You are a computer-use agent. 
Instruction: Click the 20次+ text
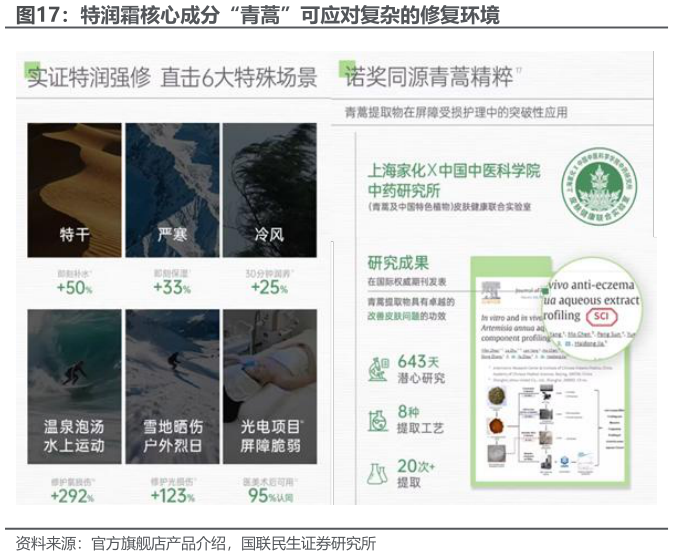coord(416,466)
